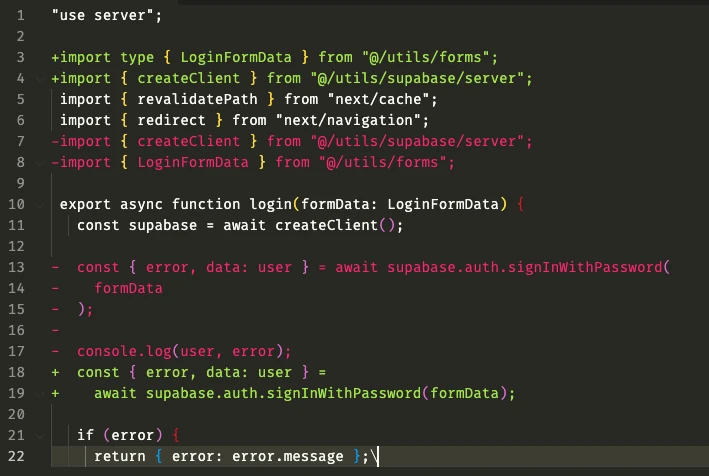Click the added signInWithPassword(formData) call on line 19

coord(400,393)
